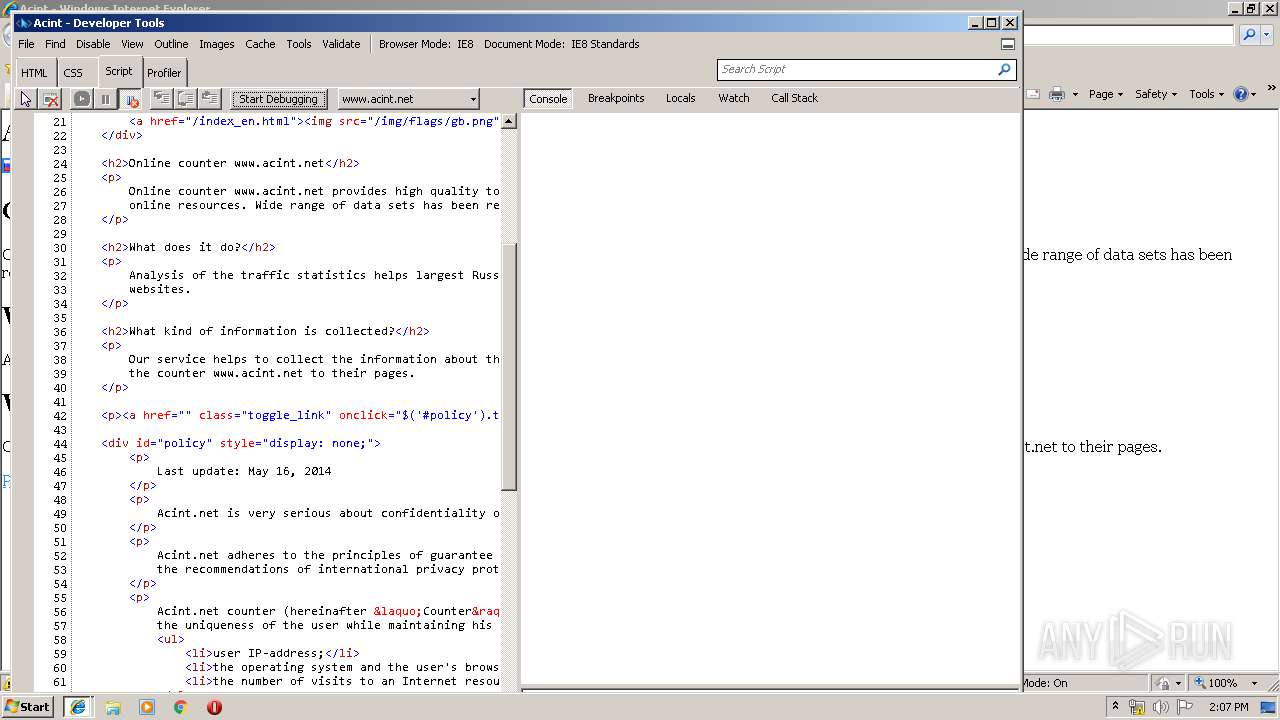The height and width of the screenshot is (720, 1280).
Task: Click the red Opera-style taskbar icon
Action: click(x=214, y=707)
